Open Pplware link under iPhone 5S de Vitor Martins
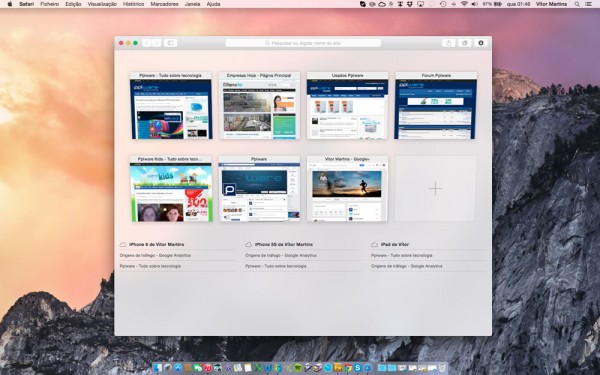The height and width of the screenshot is (375, 600). pyautogui.click(x=276, y=266)
